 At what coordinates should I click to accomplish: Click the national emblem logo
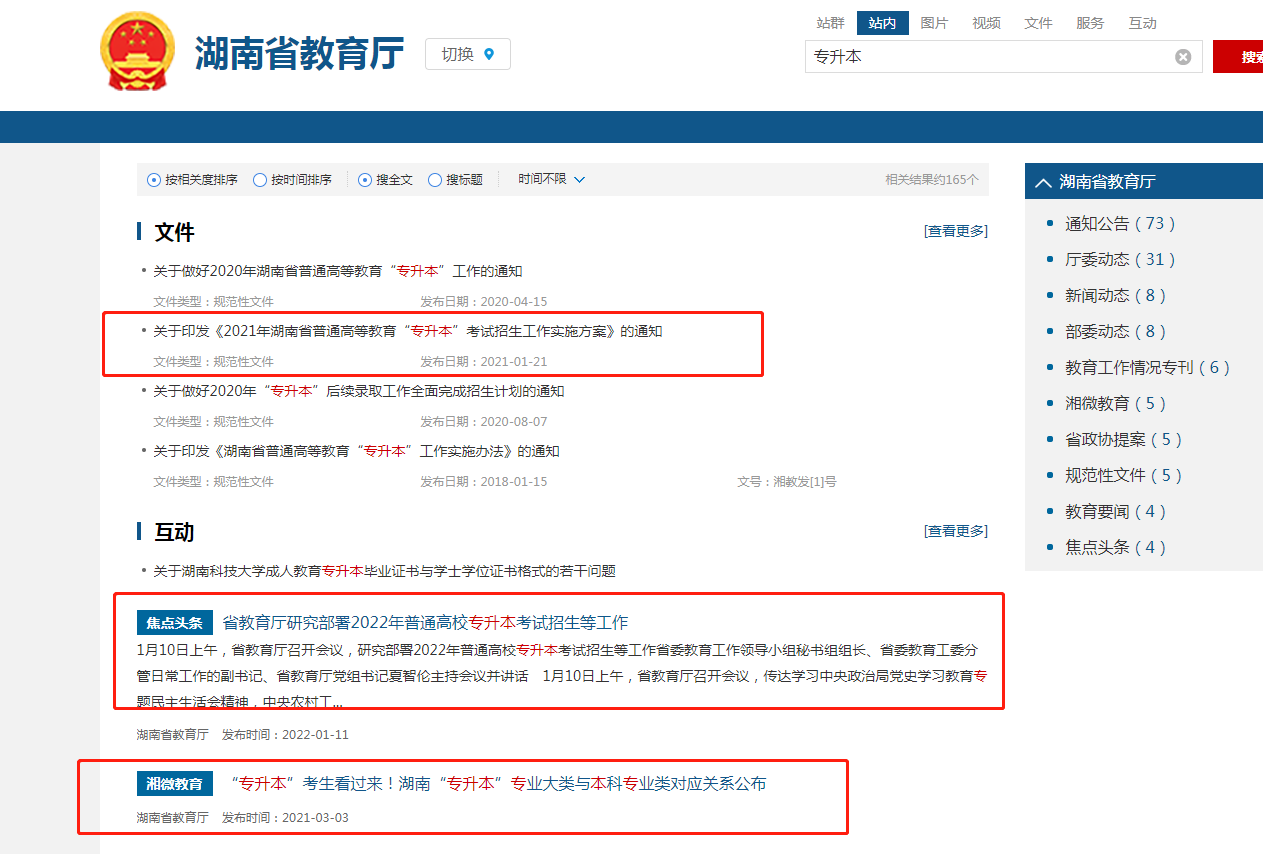pos(137,53)
